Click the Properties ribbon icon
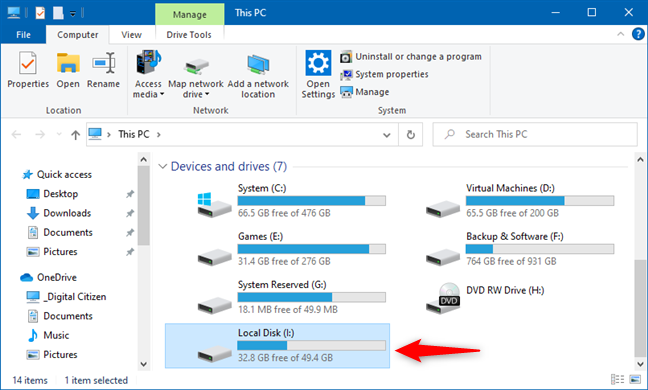648x390 pixels. pos(28,70)
